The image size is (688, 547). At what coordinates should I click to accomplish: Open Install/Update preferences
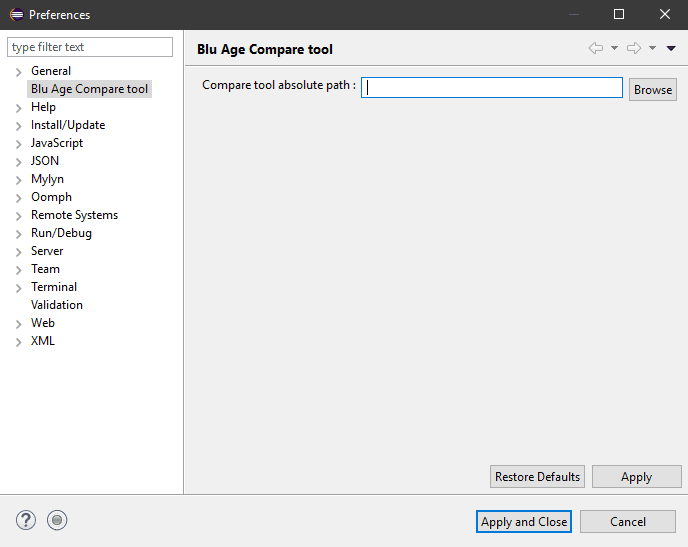tap(68, 125)
